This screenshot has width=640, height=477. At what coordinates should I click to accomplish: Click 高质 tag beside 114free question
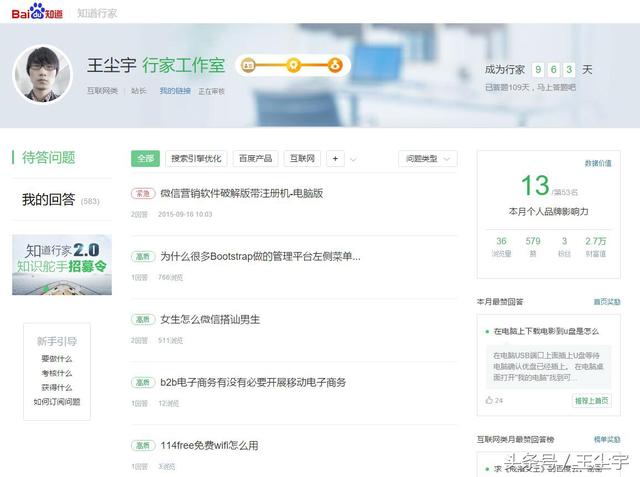point(143,445)
